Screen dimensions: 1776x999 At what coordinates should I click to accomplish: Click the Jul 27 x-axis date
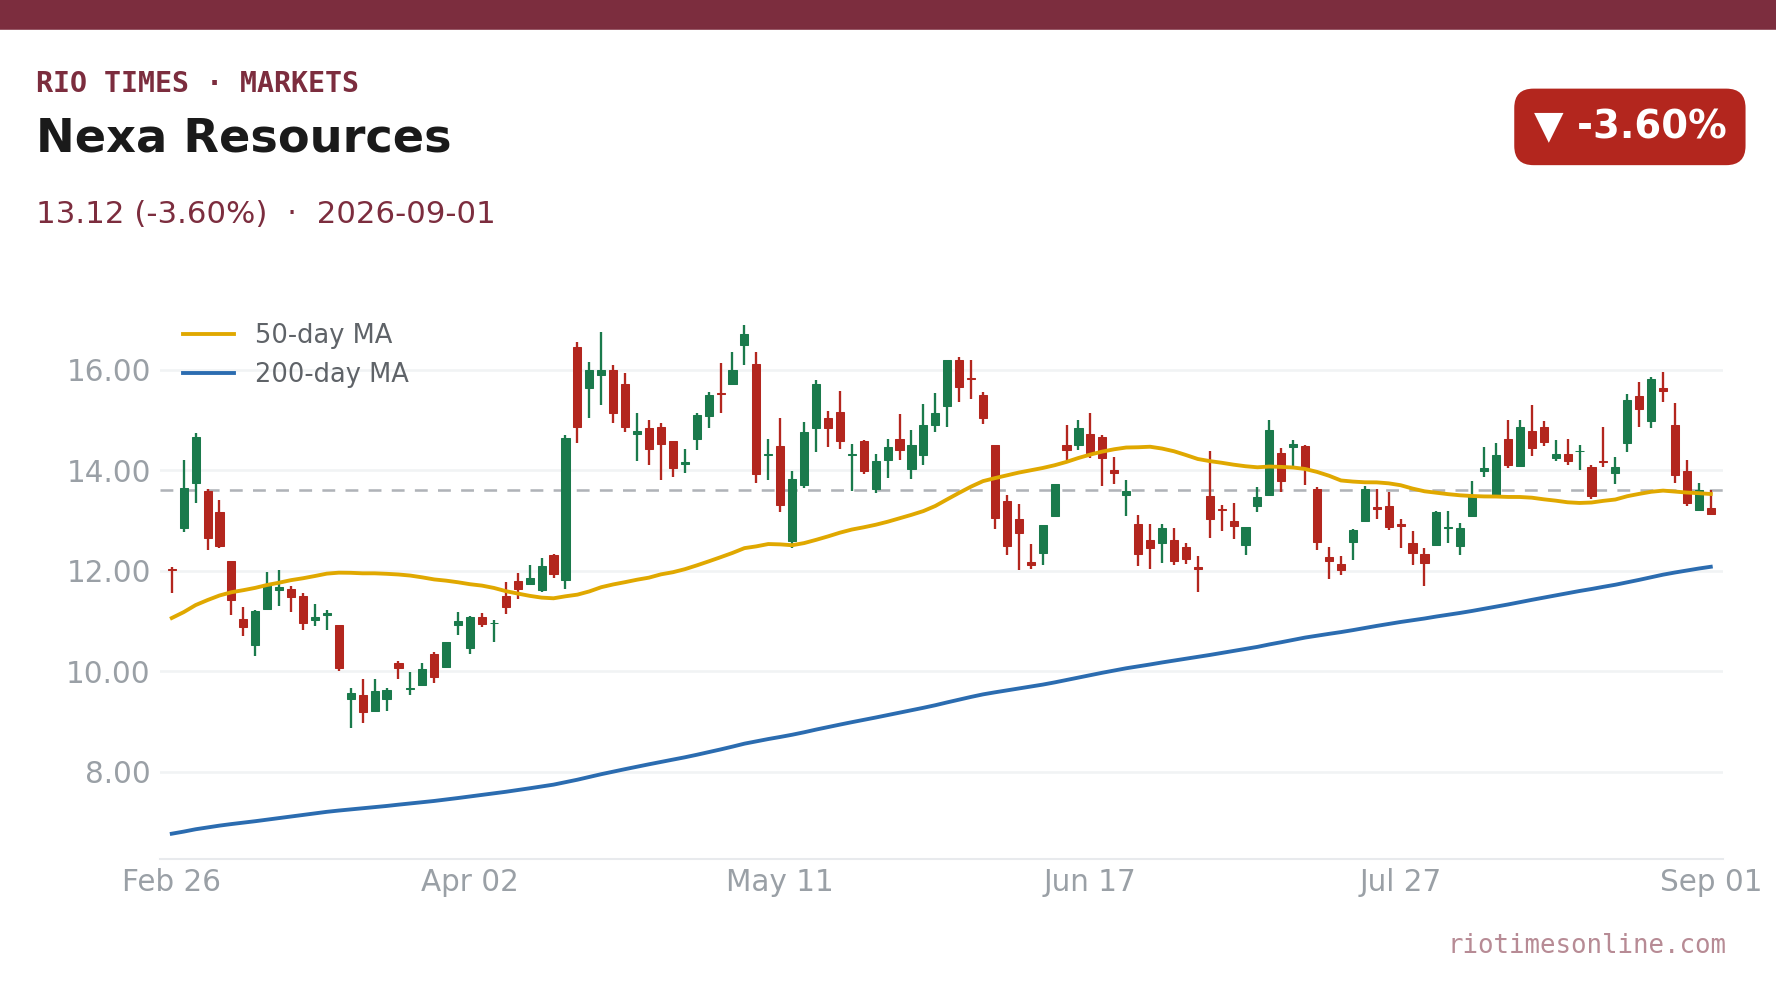1400,881
